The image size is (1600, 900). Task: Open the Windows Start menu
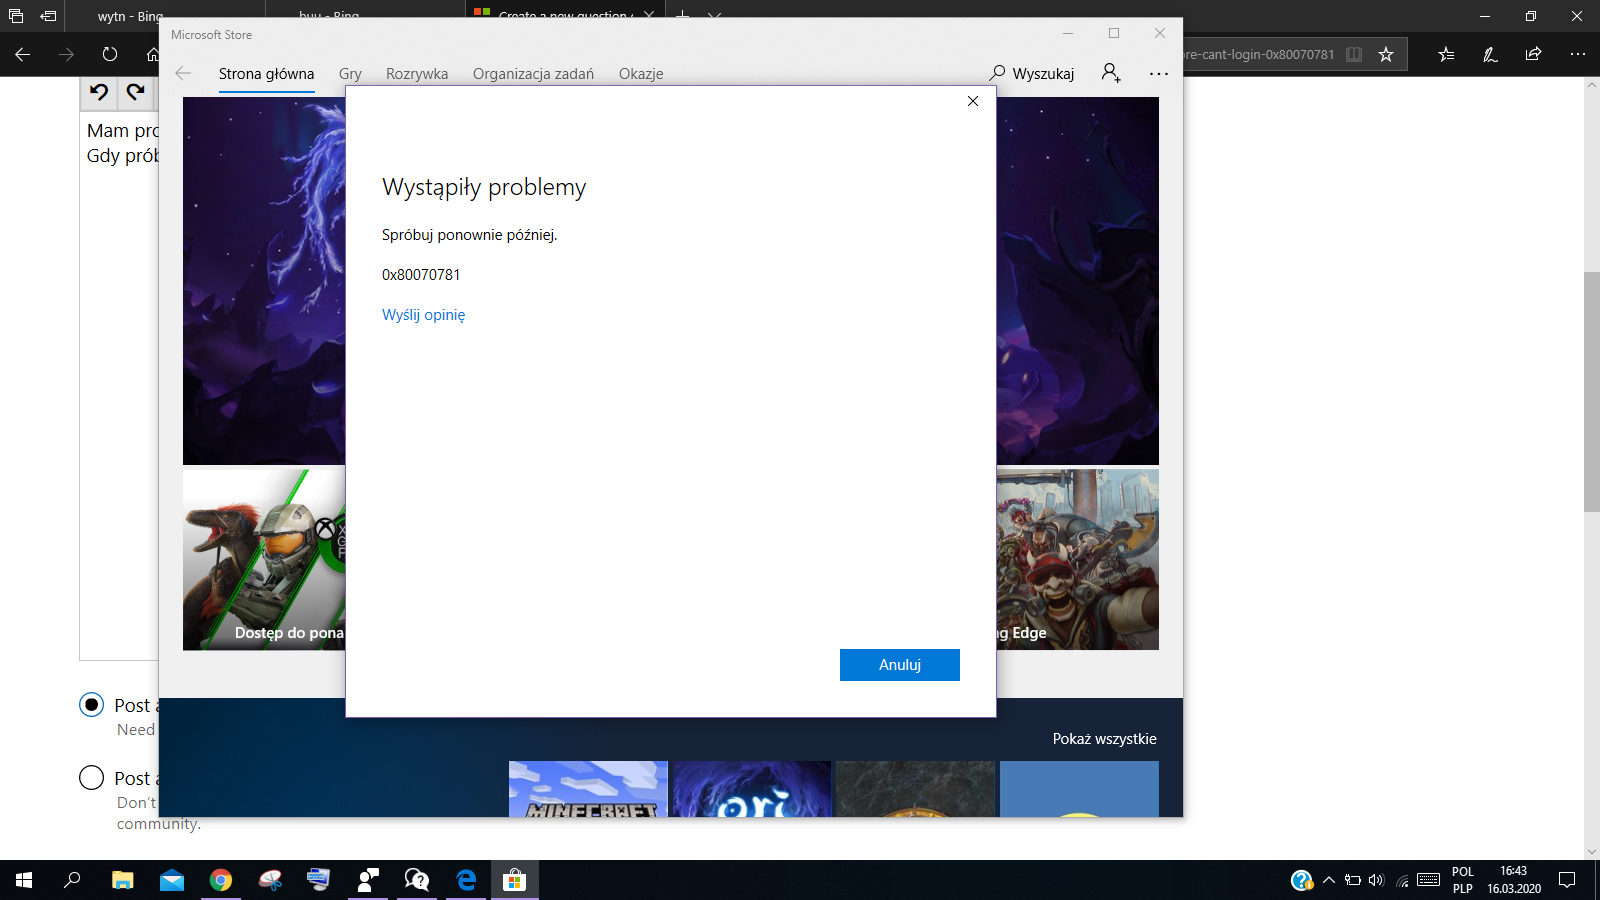24,880
